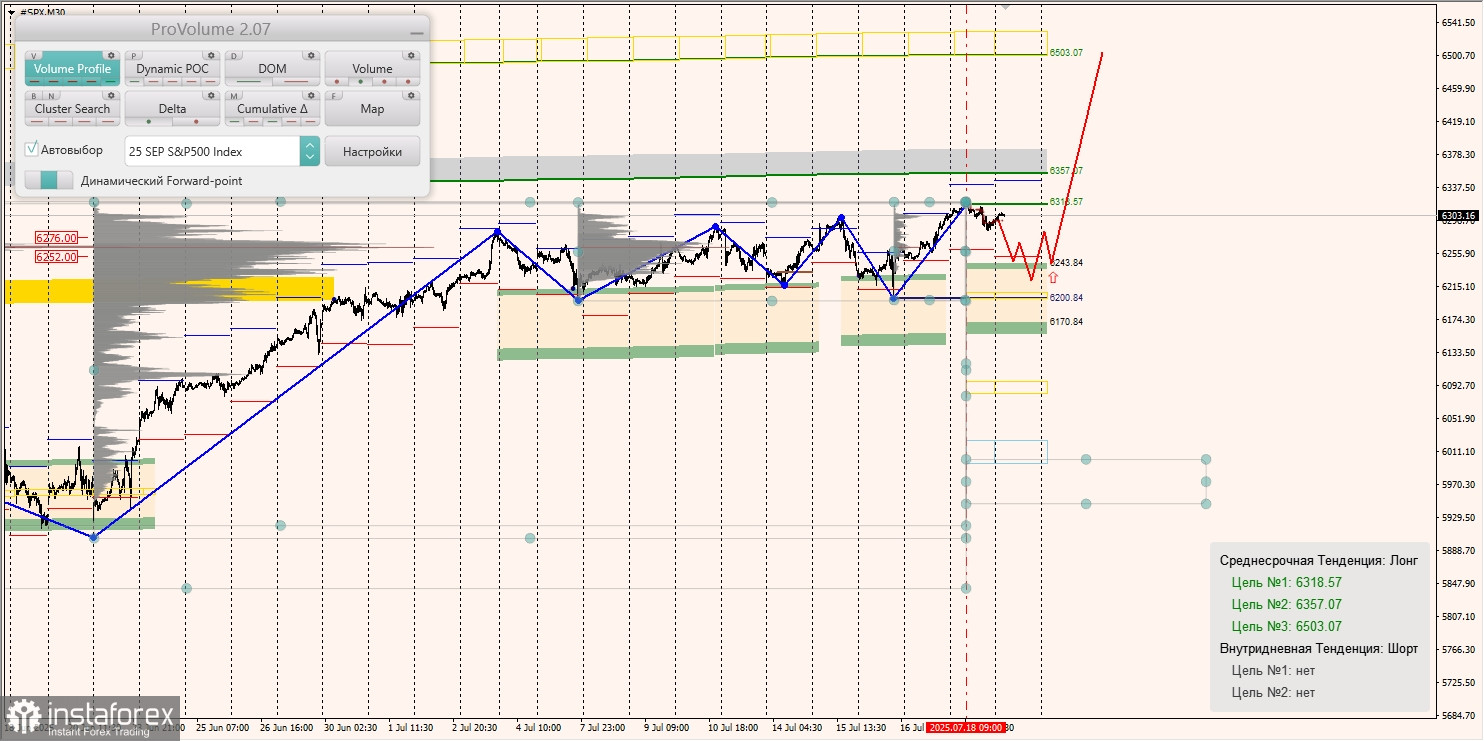Toggle the green dot under Volume button
The height and width of the screenshot is (741, 1484).
[361, 81]
